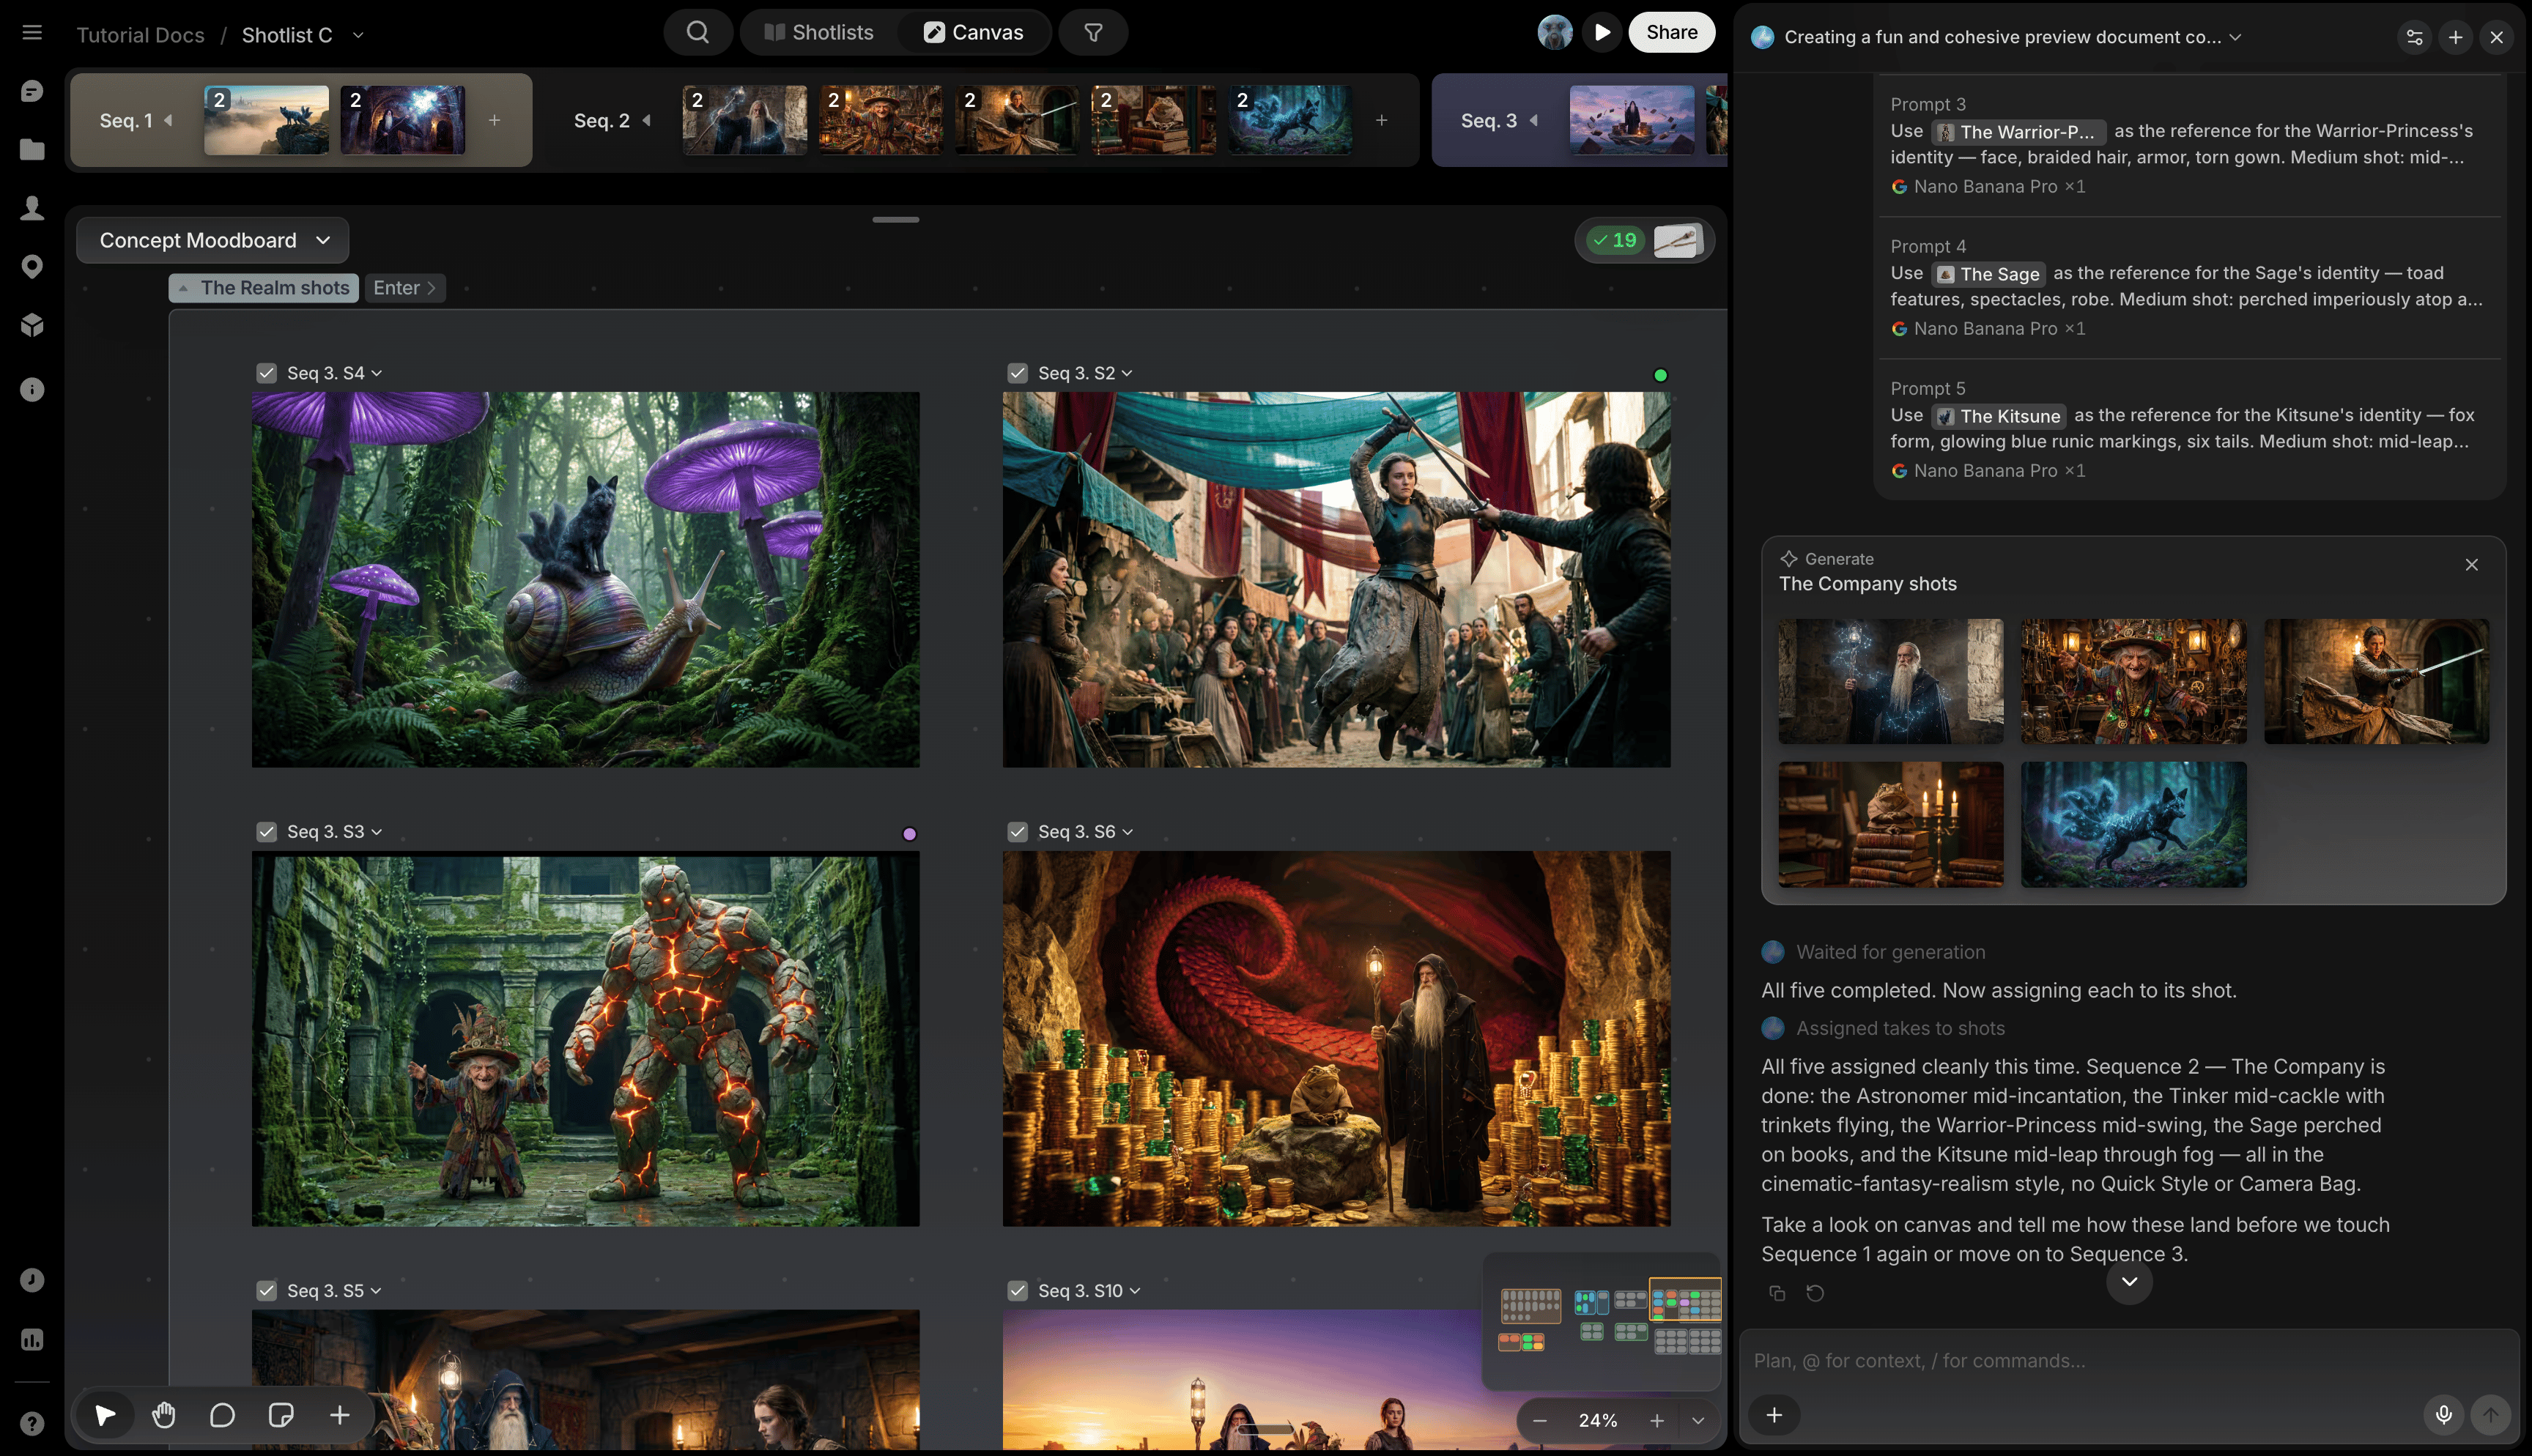Zoom out with the minus button
Viewport: 2532px width, 1456px height.
tap(1540, 1420)
